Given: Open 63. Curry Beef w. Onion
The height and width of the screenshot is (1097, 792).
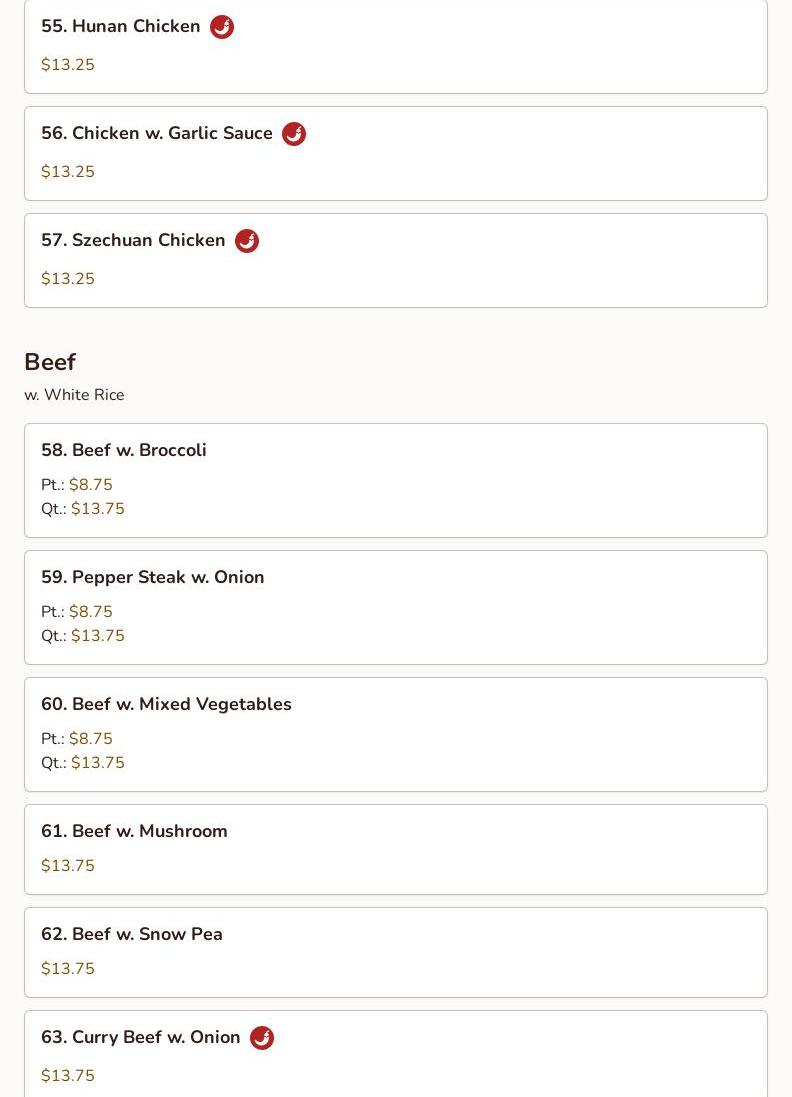Looking at the screenshot, I should tap(396, 1054).
